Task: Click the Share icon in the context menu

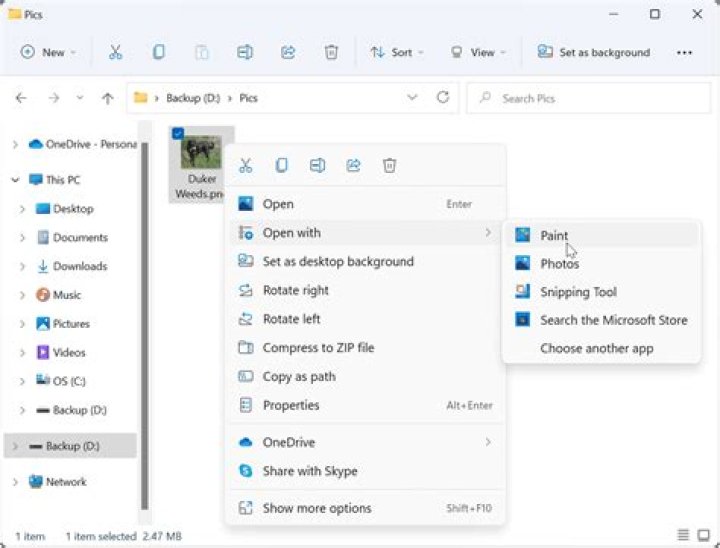Action: point(354,165)
